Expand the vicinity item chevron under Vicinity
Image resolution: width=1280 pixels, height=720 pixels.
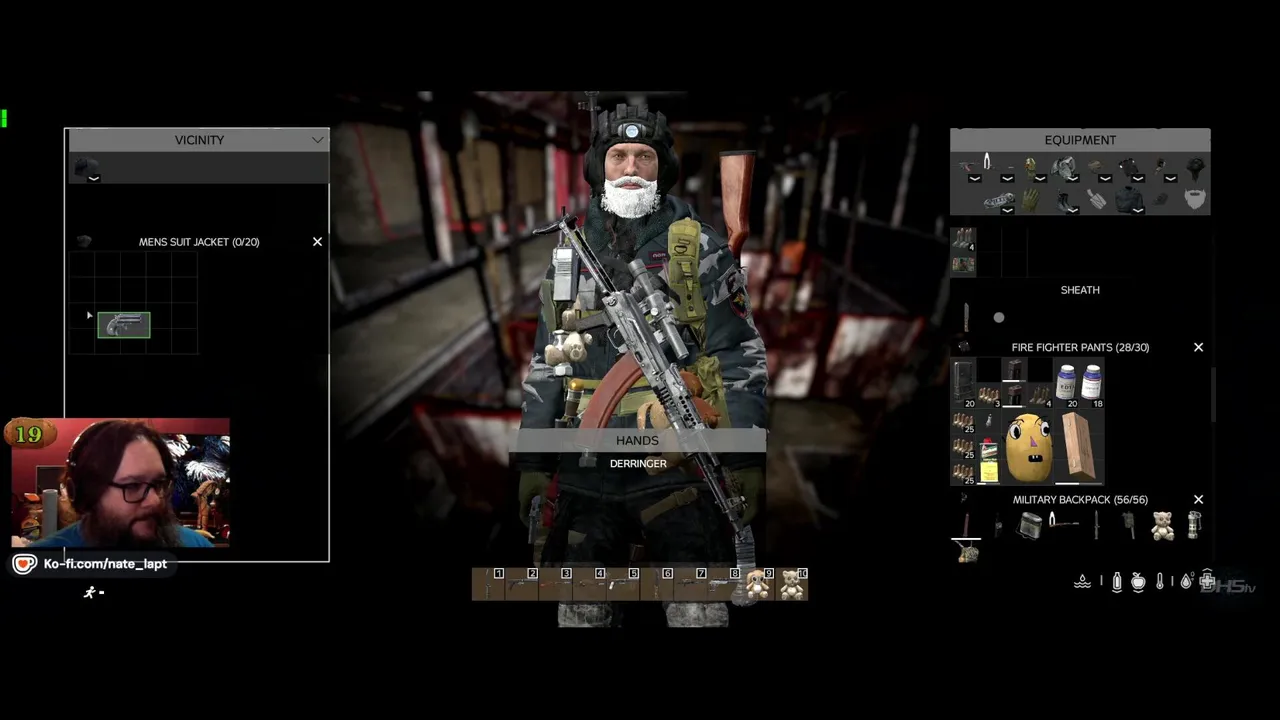point(93,178)
